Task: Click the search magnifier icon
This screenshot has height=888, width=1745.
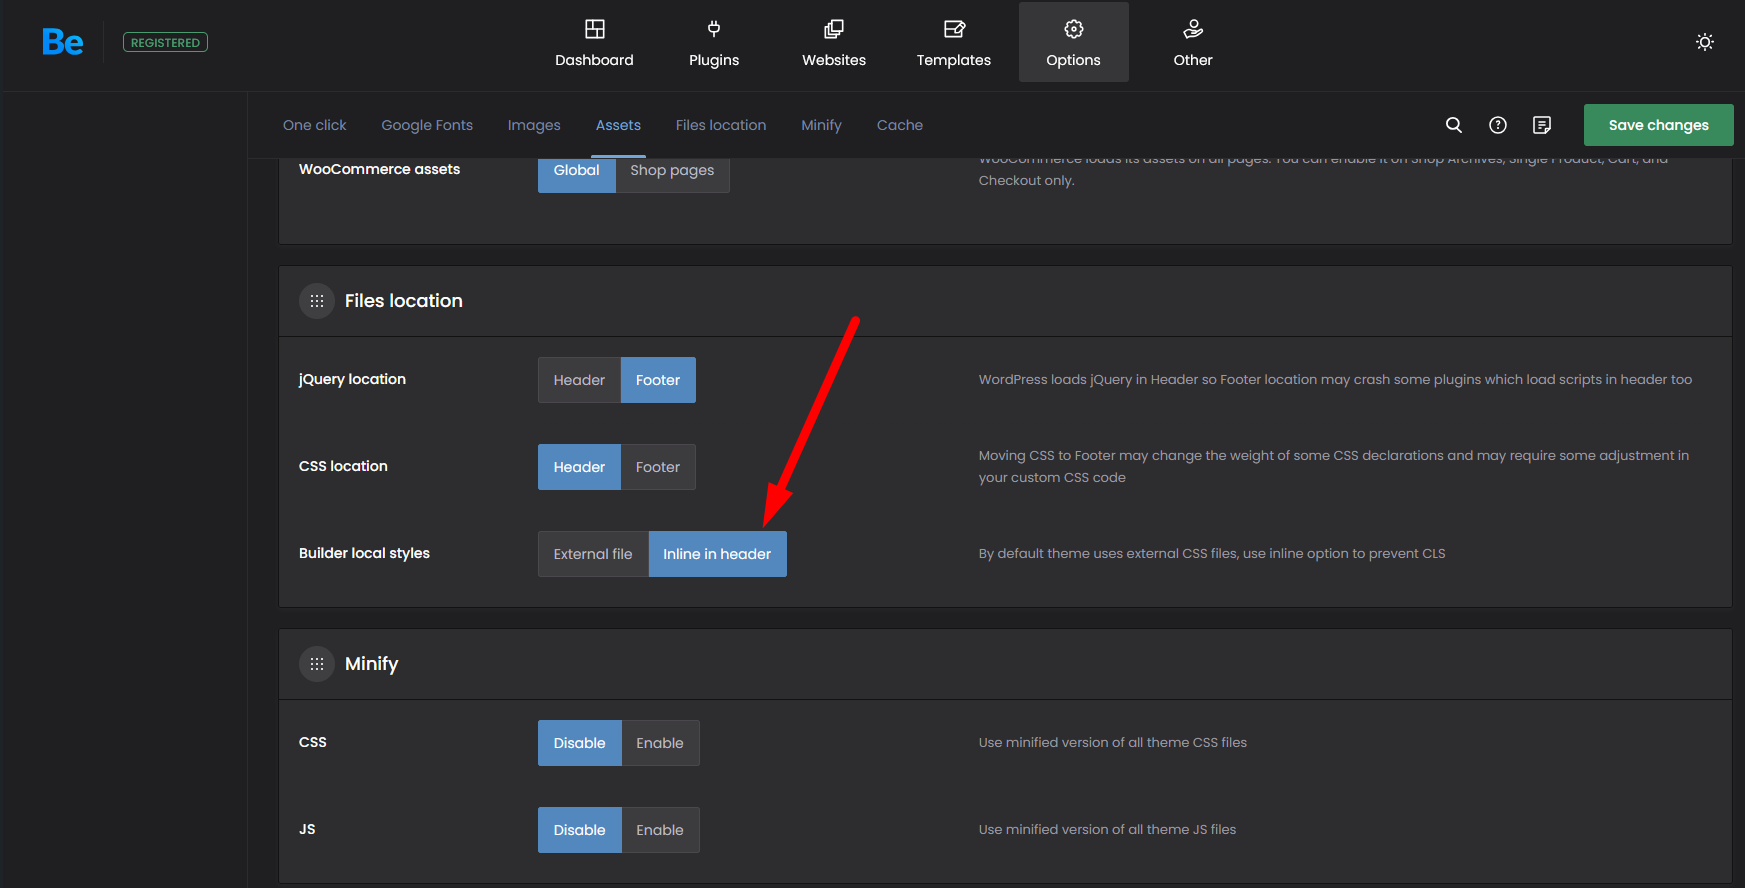Action: [x=1454, y=125]
